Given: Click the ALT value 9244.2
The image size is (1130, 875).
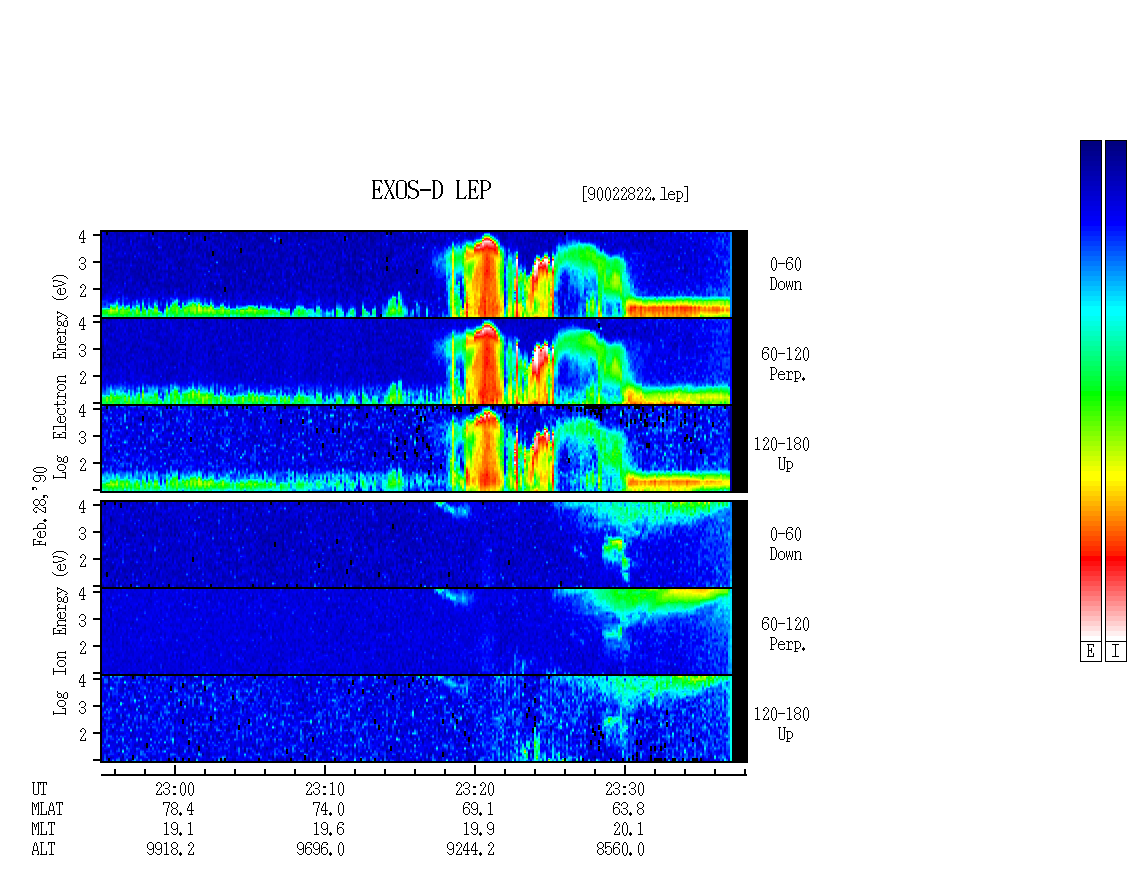Looking at the screenshot, I should click(471, 850).
